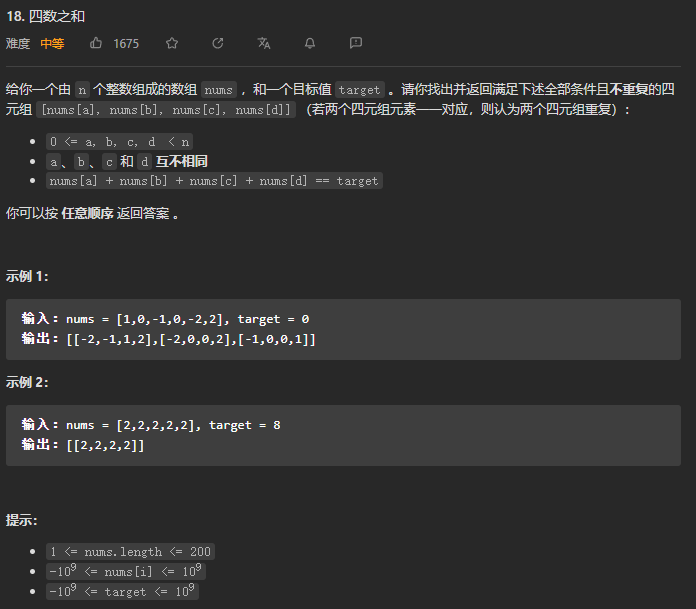This screenshot has height=609, width=696.
Task: Click the difficulty label 中等
Action: pyautogui.click(x=52, y=44)
